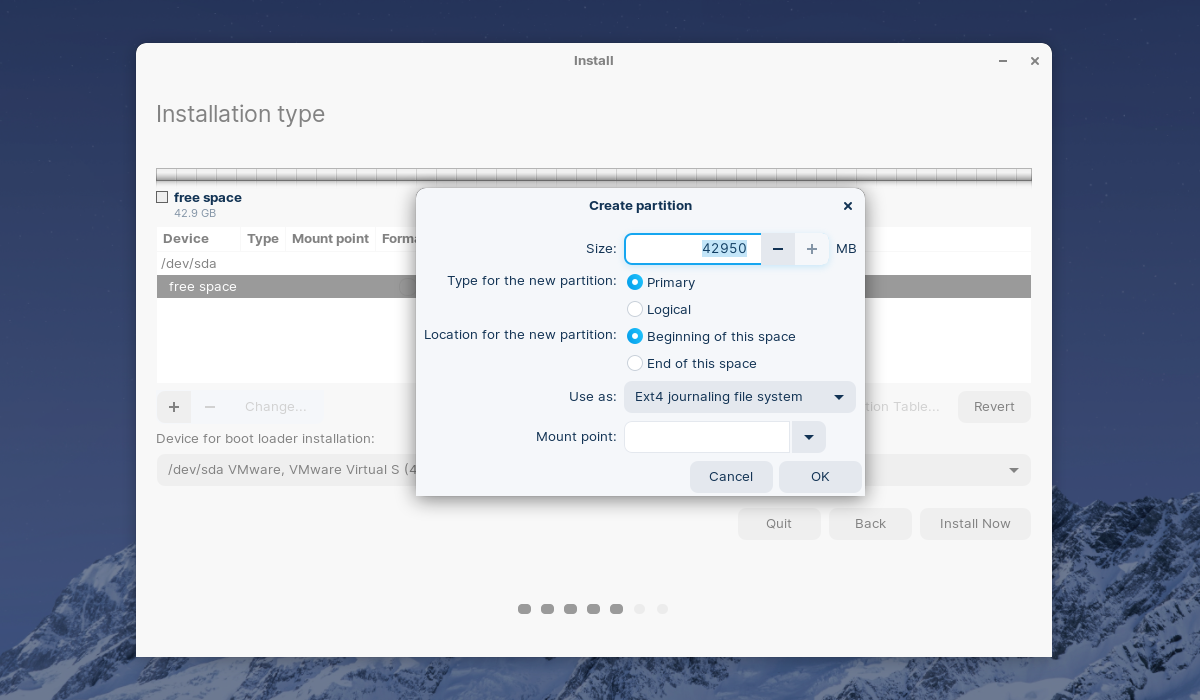Open boot loader device dropdown

594,470
